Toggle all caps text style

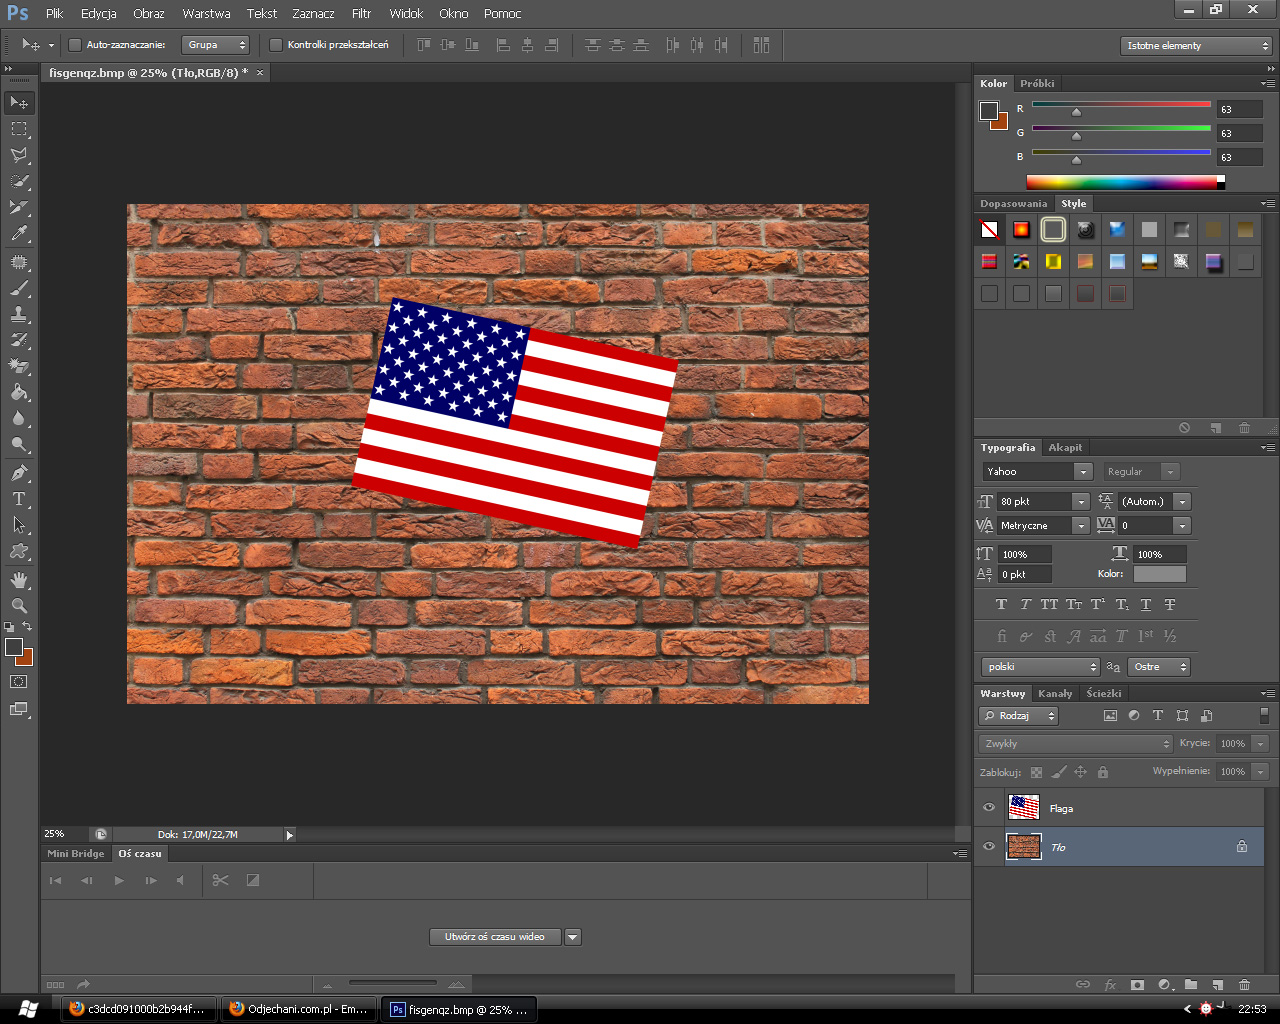(x=1049, y=604)
